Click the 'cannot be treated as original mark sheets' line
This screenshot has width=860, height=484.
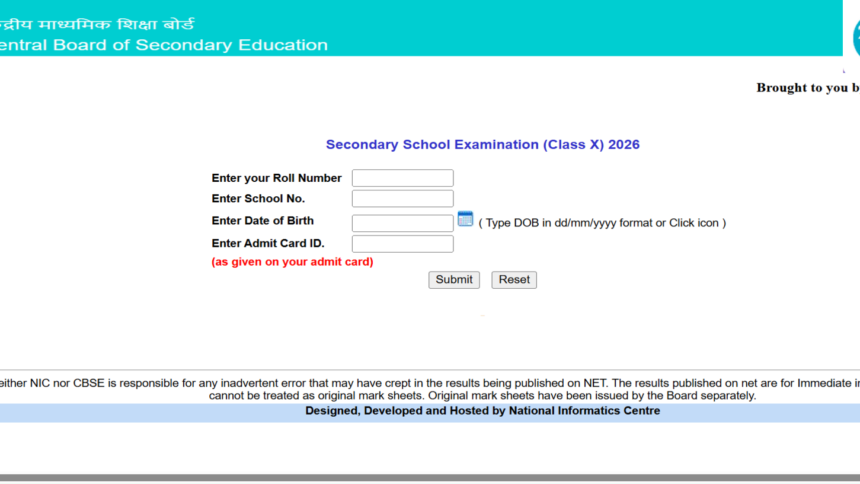tap(482, 396)
